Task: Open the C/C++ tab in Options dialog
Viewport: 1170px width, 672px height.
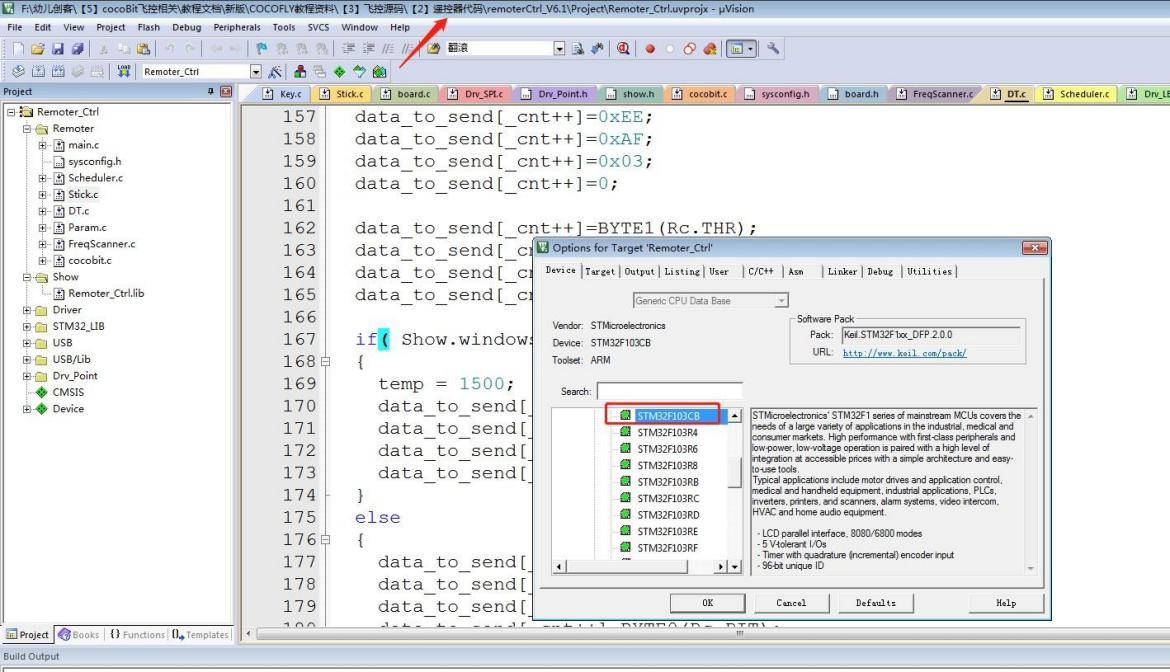Action: pyautogui.click(x=760, y=271)
